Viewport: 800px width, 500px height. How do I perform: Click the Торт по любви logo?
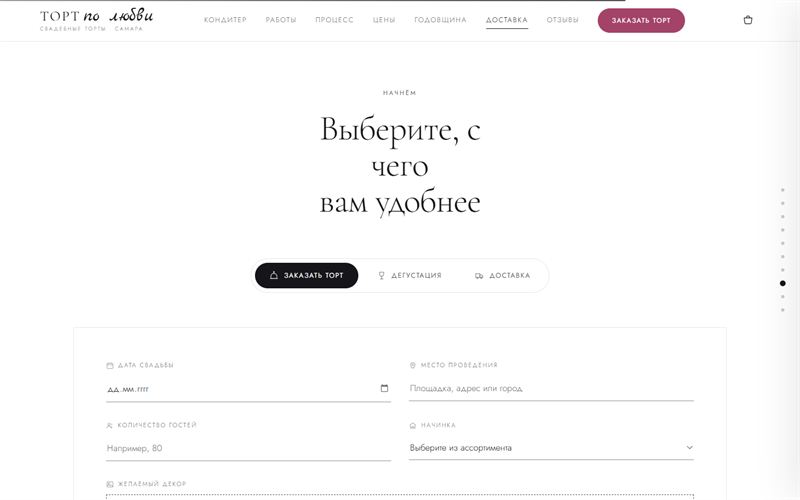tap(96, 19)
